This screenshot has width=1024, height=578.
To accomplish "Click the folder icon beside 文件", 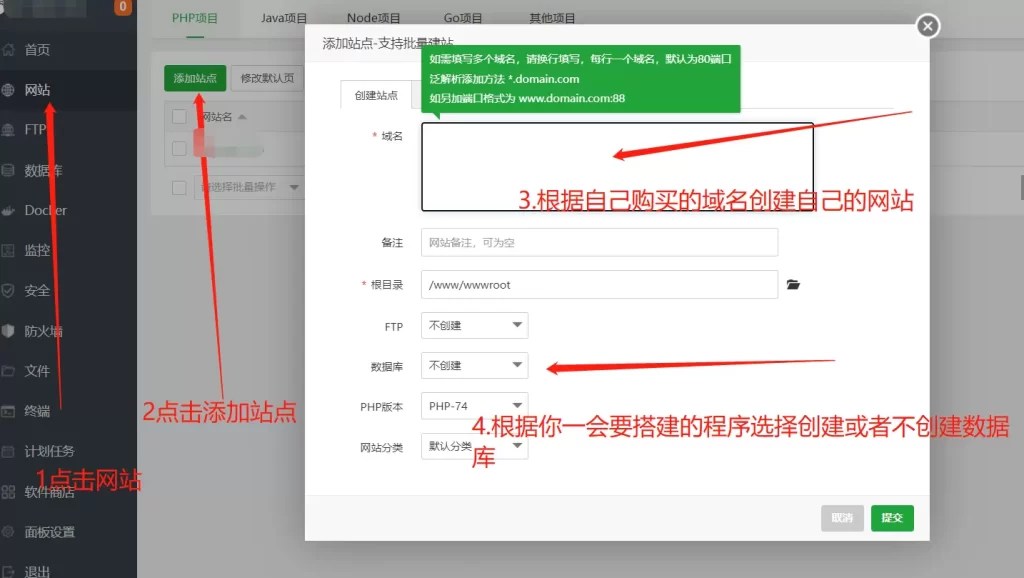I will [8, 371].
